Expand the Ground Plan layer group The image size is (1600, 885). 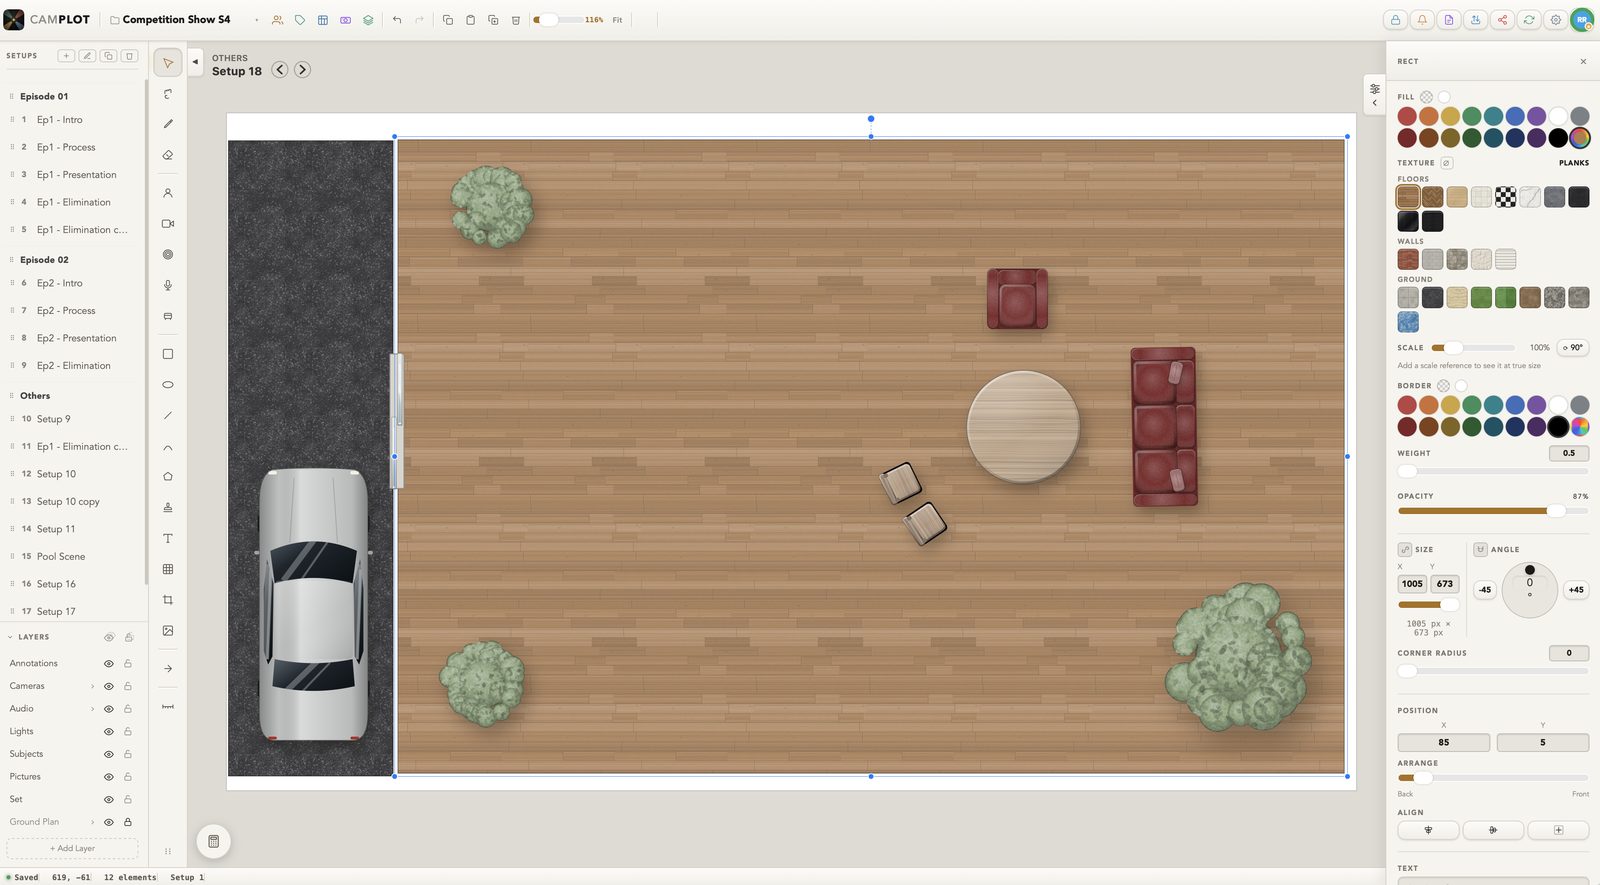[93, 822]
